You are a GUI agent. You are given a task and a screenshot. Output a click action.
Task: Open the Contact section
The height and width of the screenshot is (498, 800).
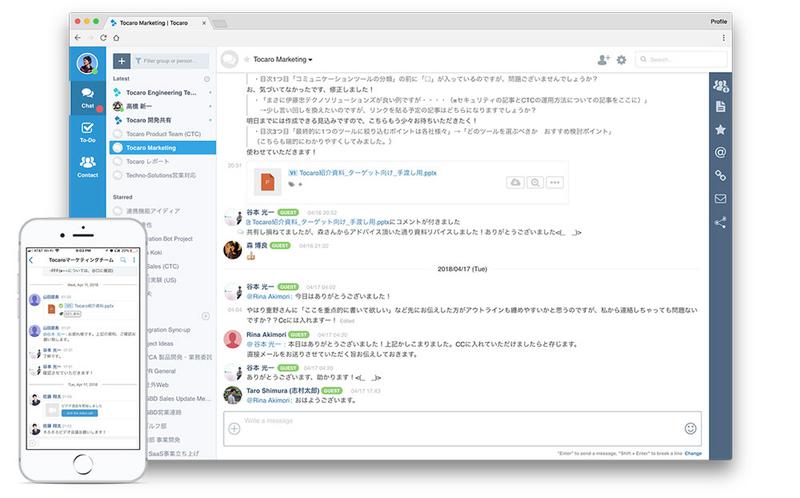(x=88, y=166)
